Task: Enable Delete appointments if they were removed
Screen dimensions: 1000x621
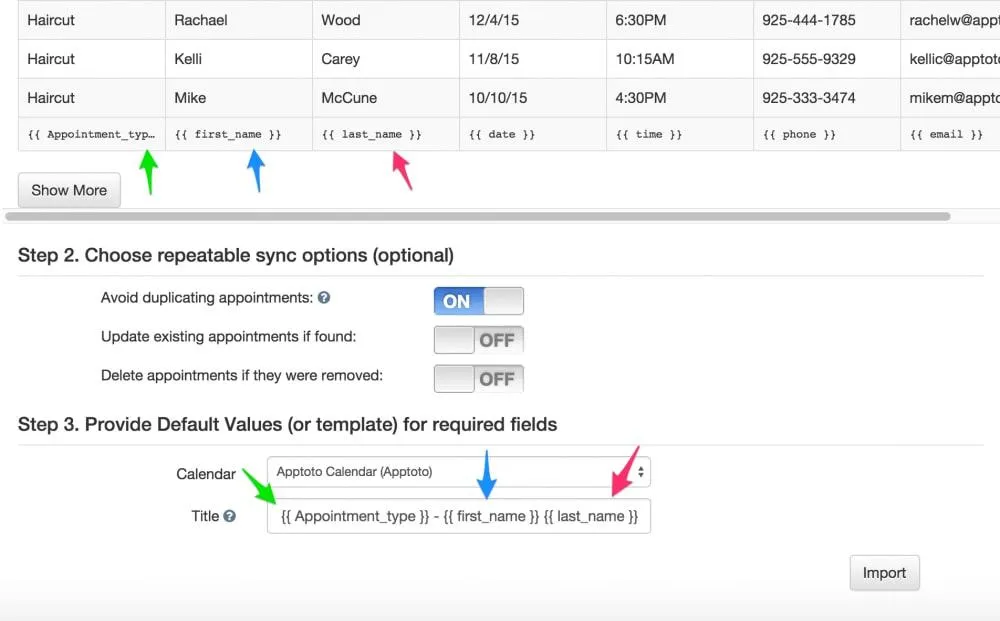Action: coord(478,378)
